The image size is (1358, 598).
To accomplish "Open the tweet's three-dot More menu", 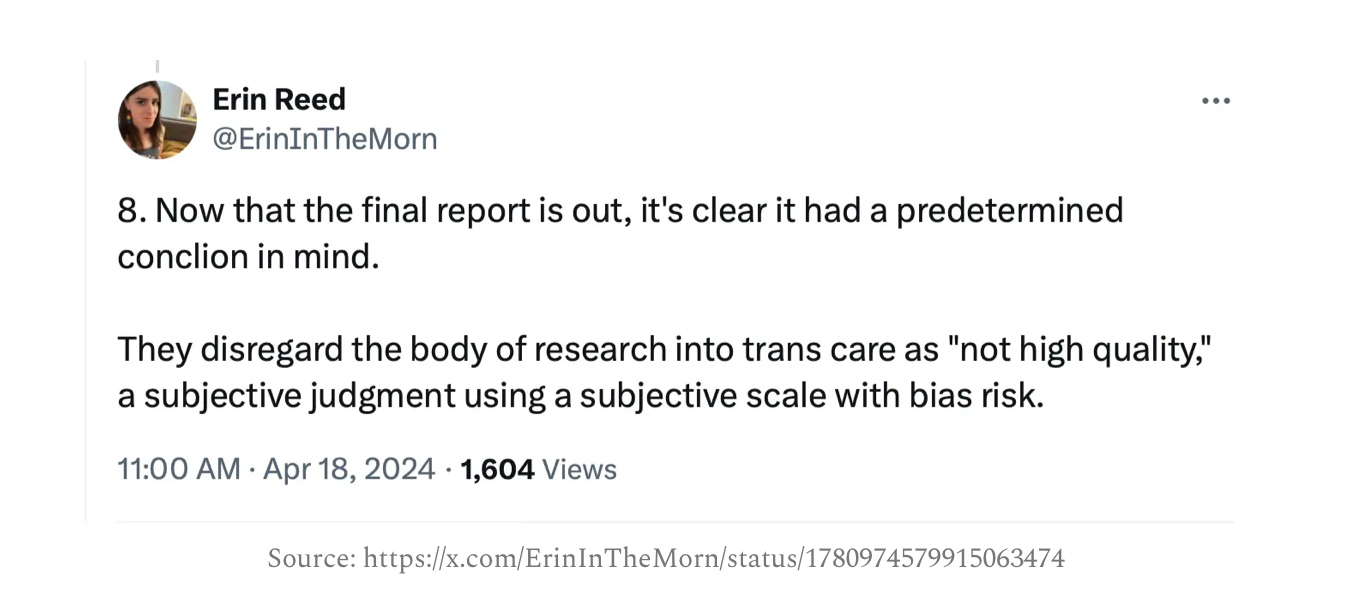I will click(x=1215, y=101).
